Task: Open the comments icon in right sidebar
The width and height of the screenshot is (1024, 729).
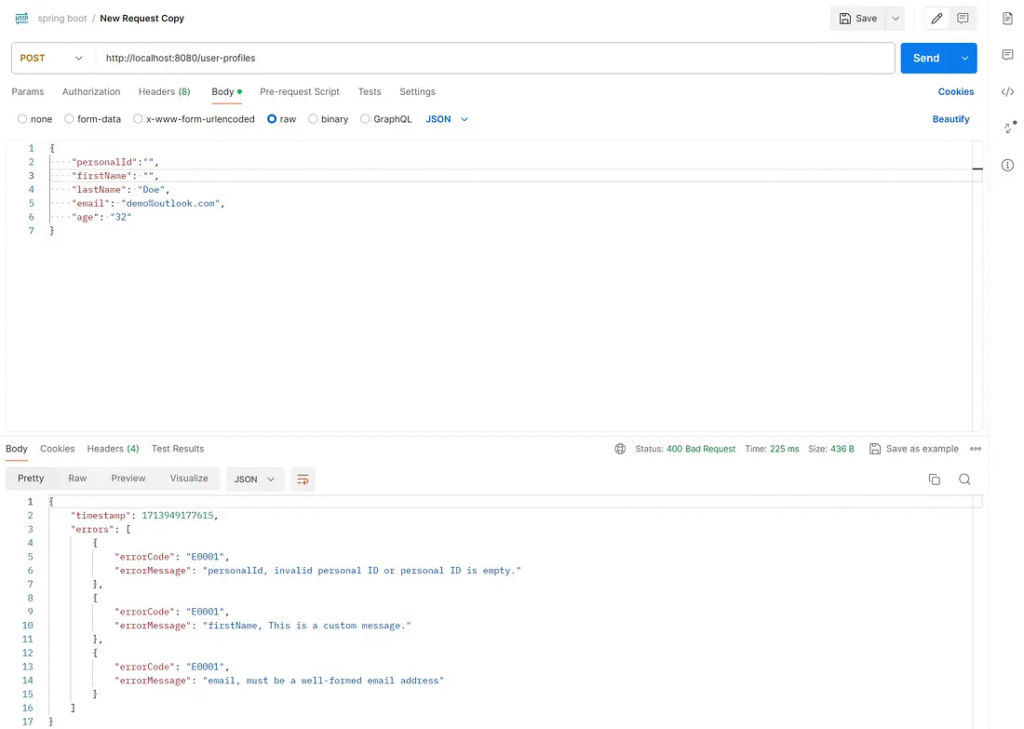Action: tap(1008, 55)
